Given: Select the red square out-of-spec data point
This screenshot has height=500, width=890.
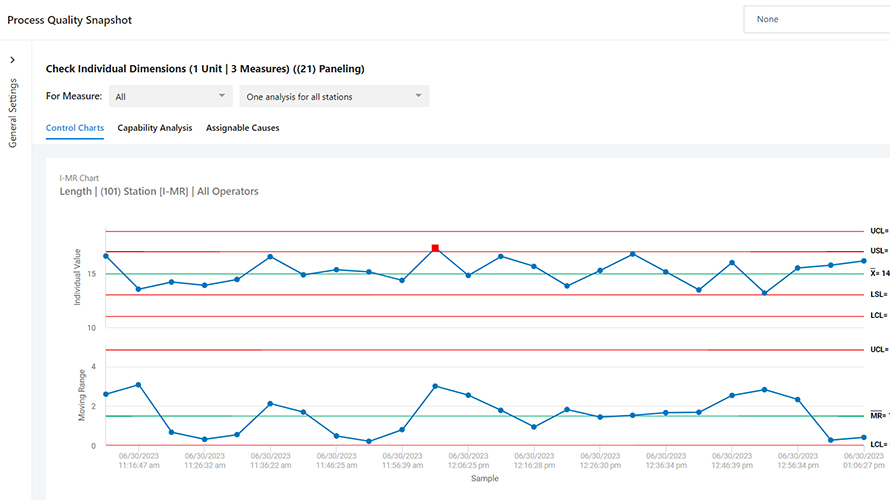Looking at the screenshot, I should pyautogui.click(x=435, y=247).
